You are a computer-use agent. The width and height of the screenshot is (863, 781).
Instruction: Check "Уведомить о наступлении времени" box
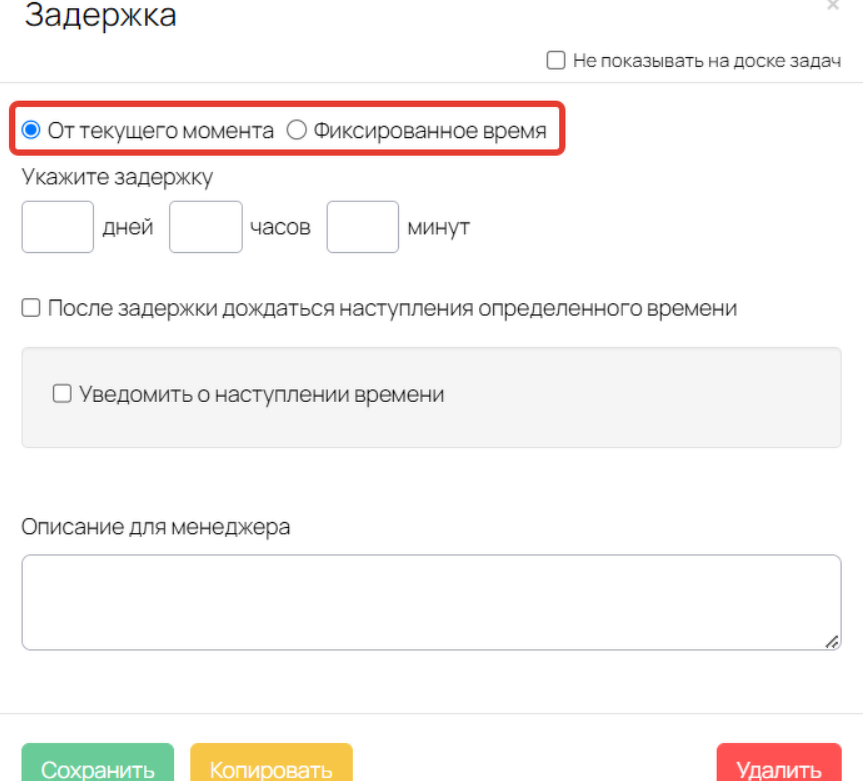pyautogui.click(x=62, y=394)
